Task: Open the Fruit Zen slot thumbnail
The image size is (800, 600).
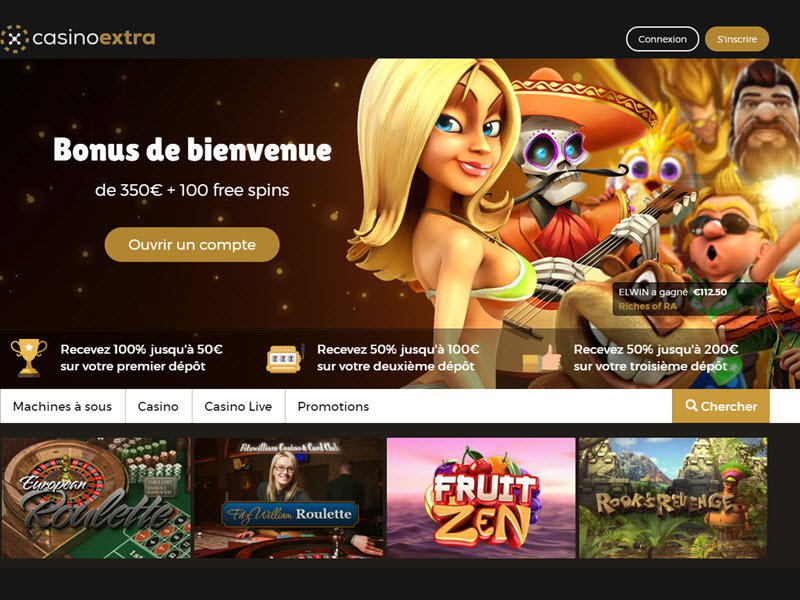Action: point(481,497)
